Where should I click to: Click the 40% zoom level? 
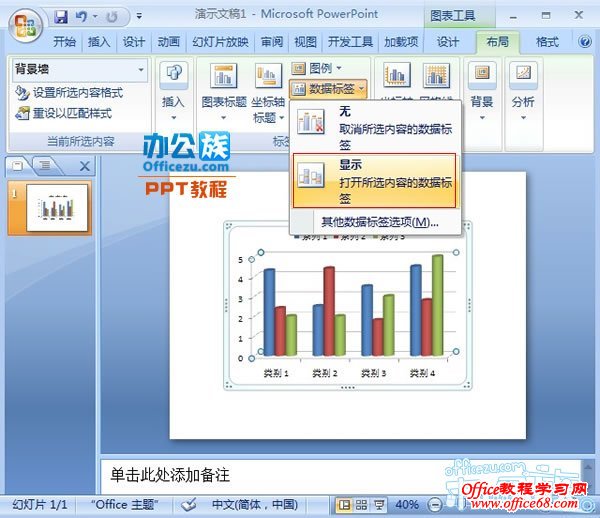click(x=406, y=505)
